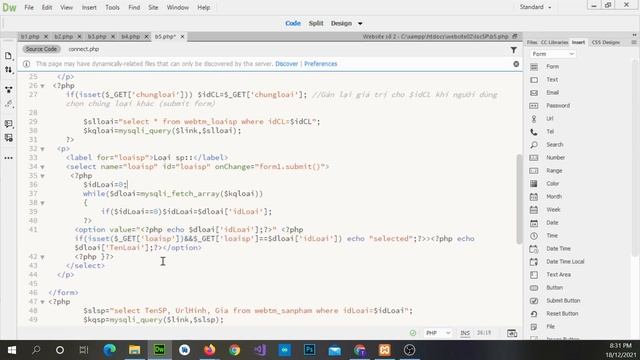
Task: Insert a Range field
Action: point(554,171)
